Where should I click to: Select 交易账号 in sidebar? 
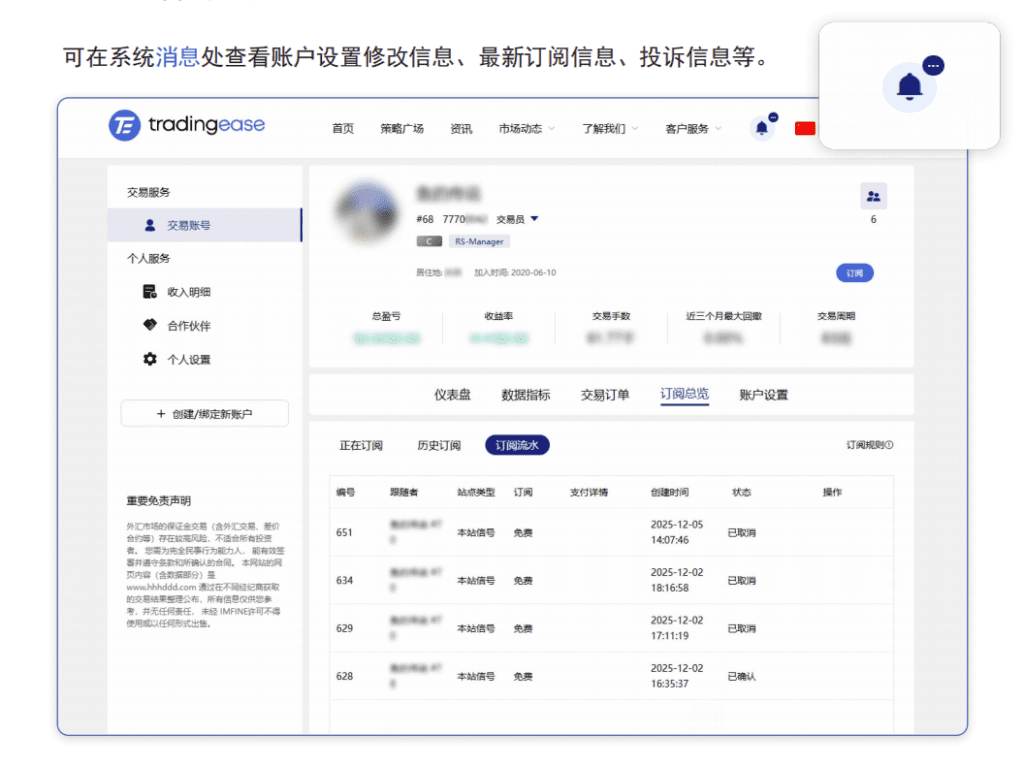click(x=188, y=226)
